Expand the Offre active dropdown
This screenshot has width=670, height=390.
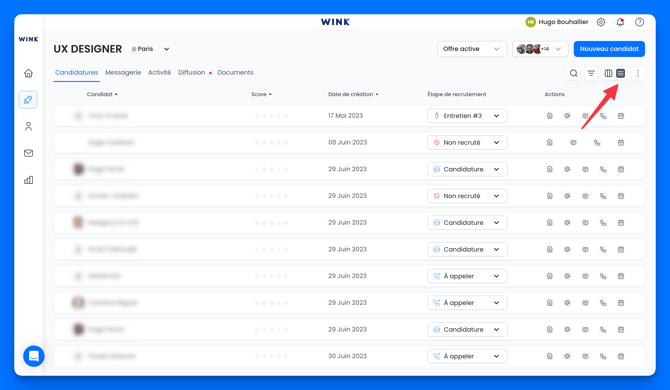click(471, 49)
